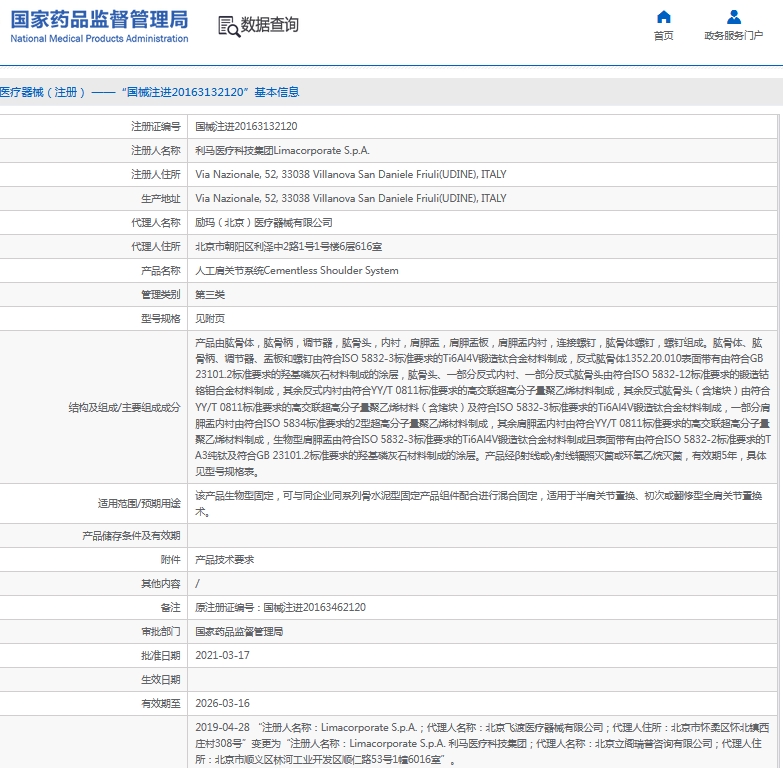Click the 产品名称 row label

(x=160, y=270)
